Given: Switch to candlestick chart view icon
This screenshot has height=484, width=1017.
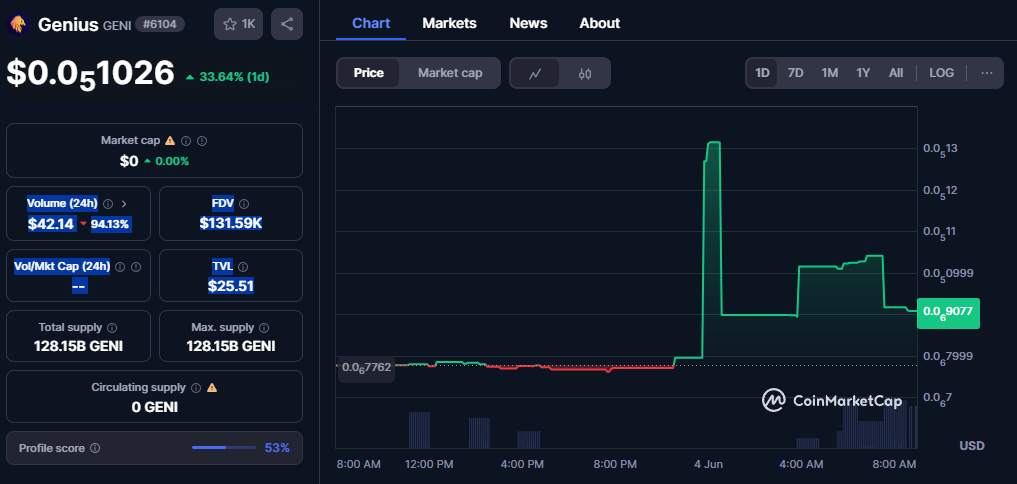Looking at the screenshot, I should (584, 73).
